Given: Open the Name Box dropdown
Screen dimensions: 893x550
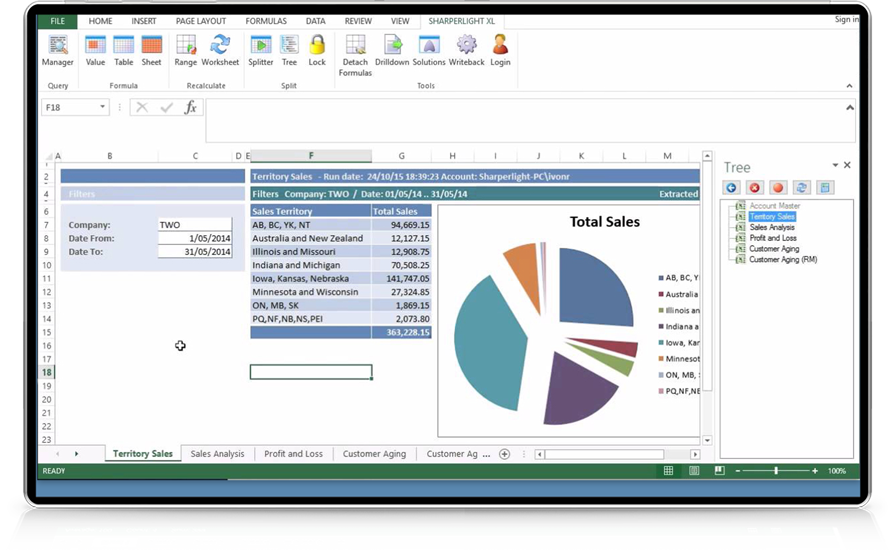Looking at the screenshot, I should point(103,107).
